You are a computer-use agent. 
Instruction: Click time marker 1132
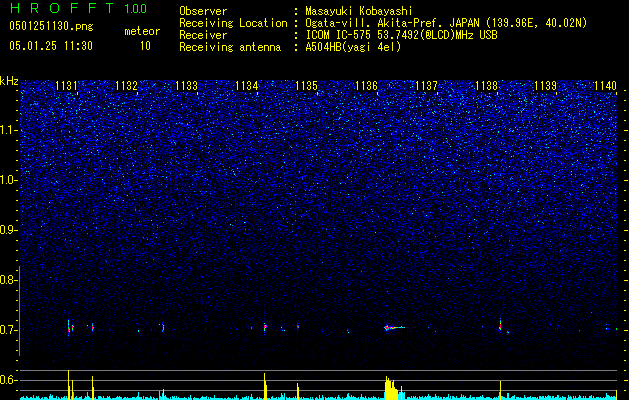point(126,85)
